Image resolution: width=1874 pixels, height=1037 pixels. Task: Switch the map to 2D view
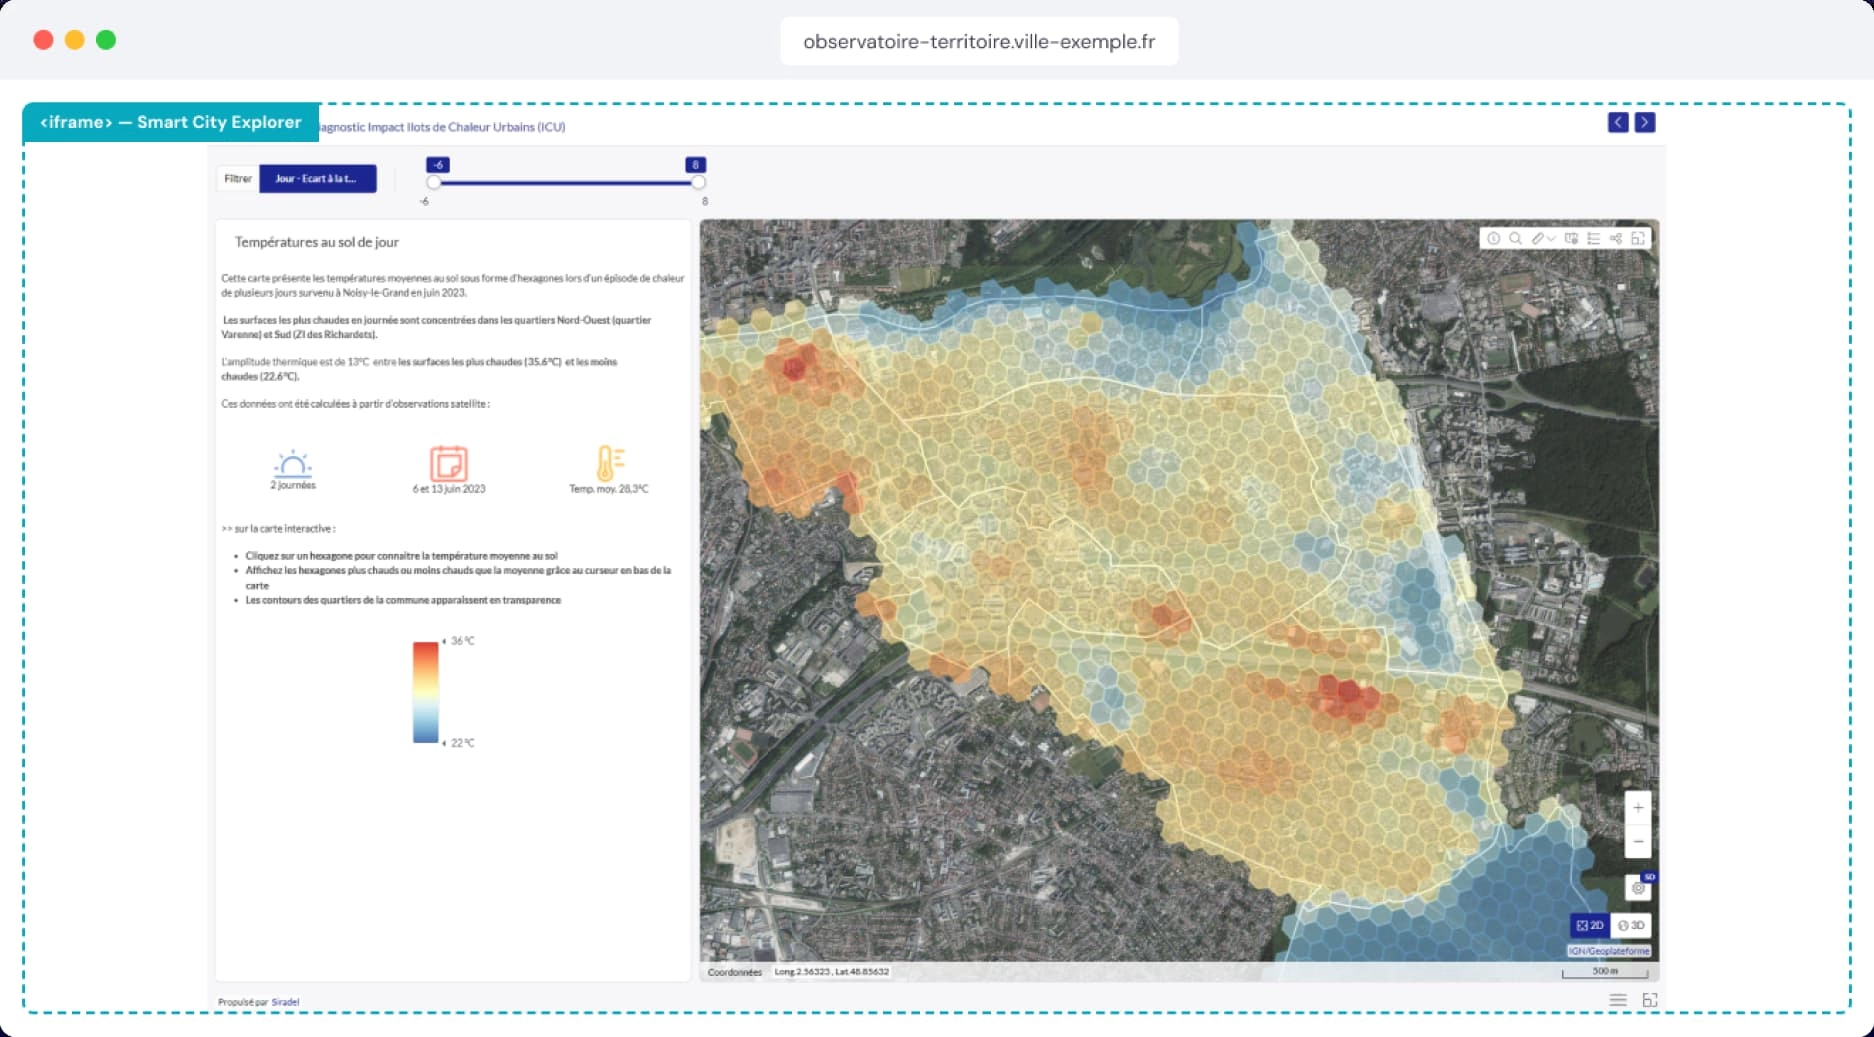click(1590, 925)
